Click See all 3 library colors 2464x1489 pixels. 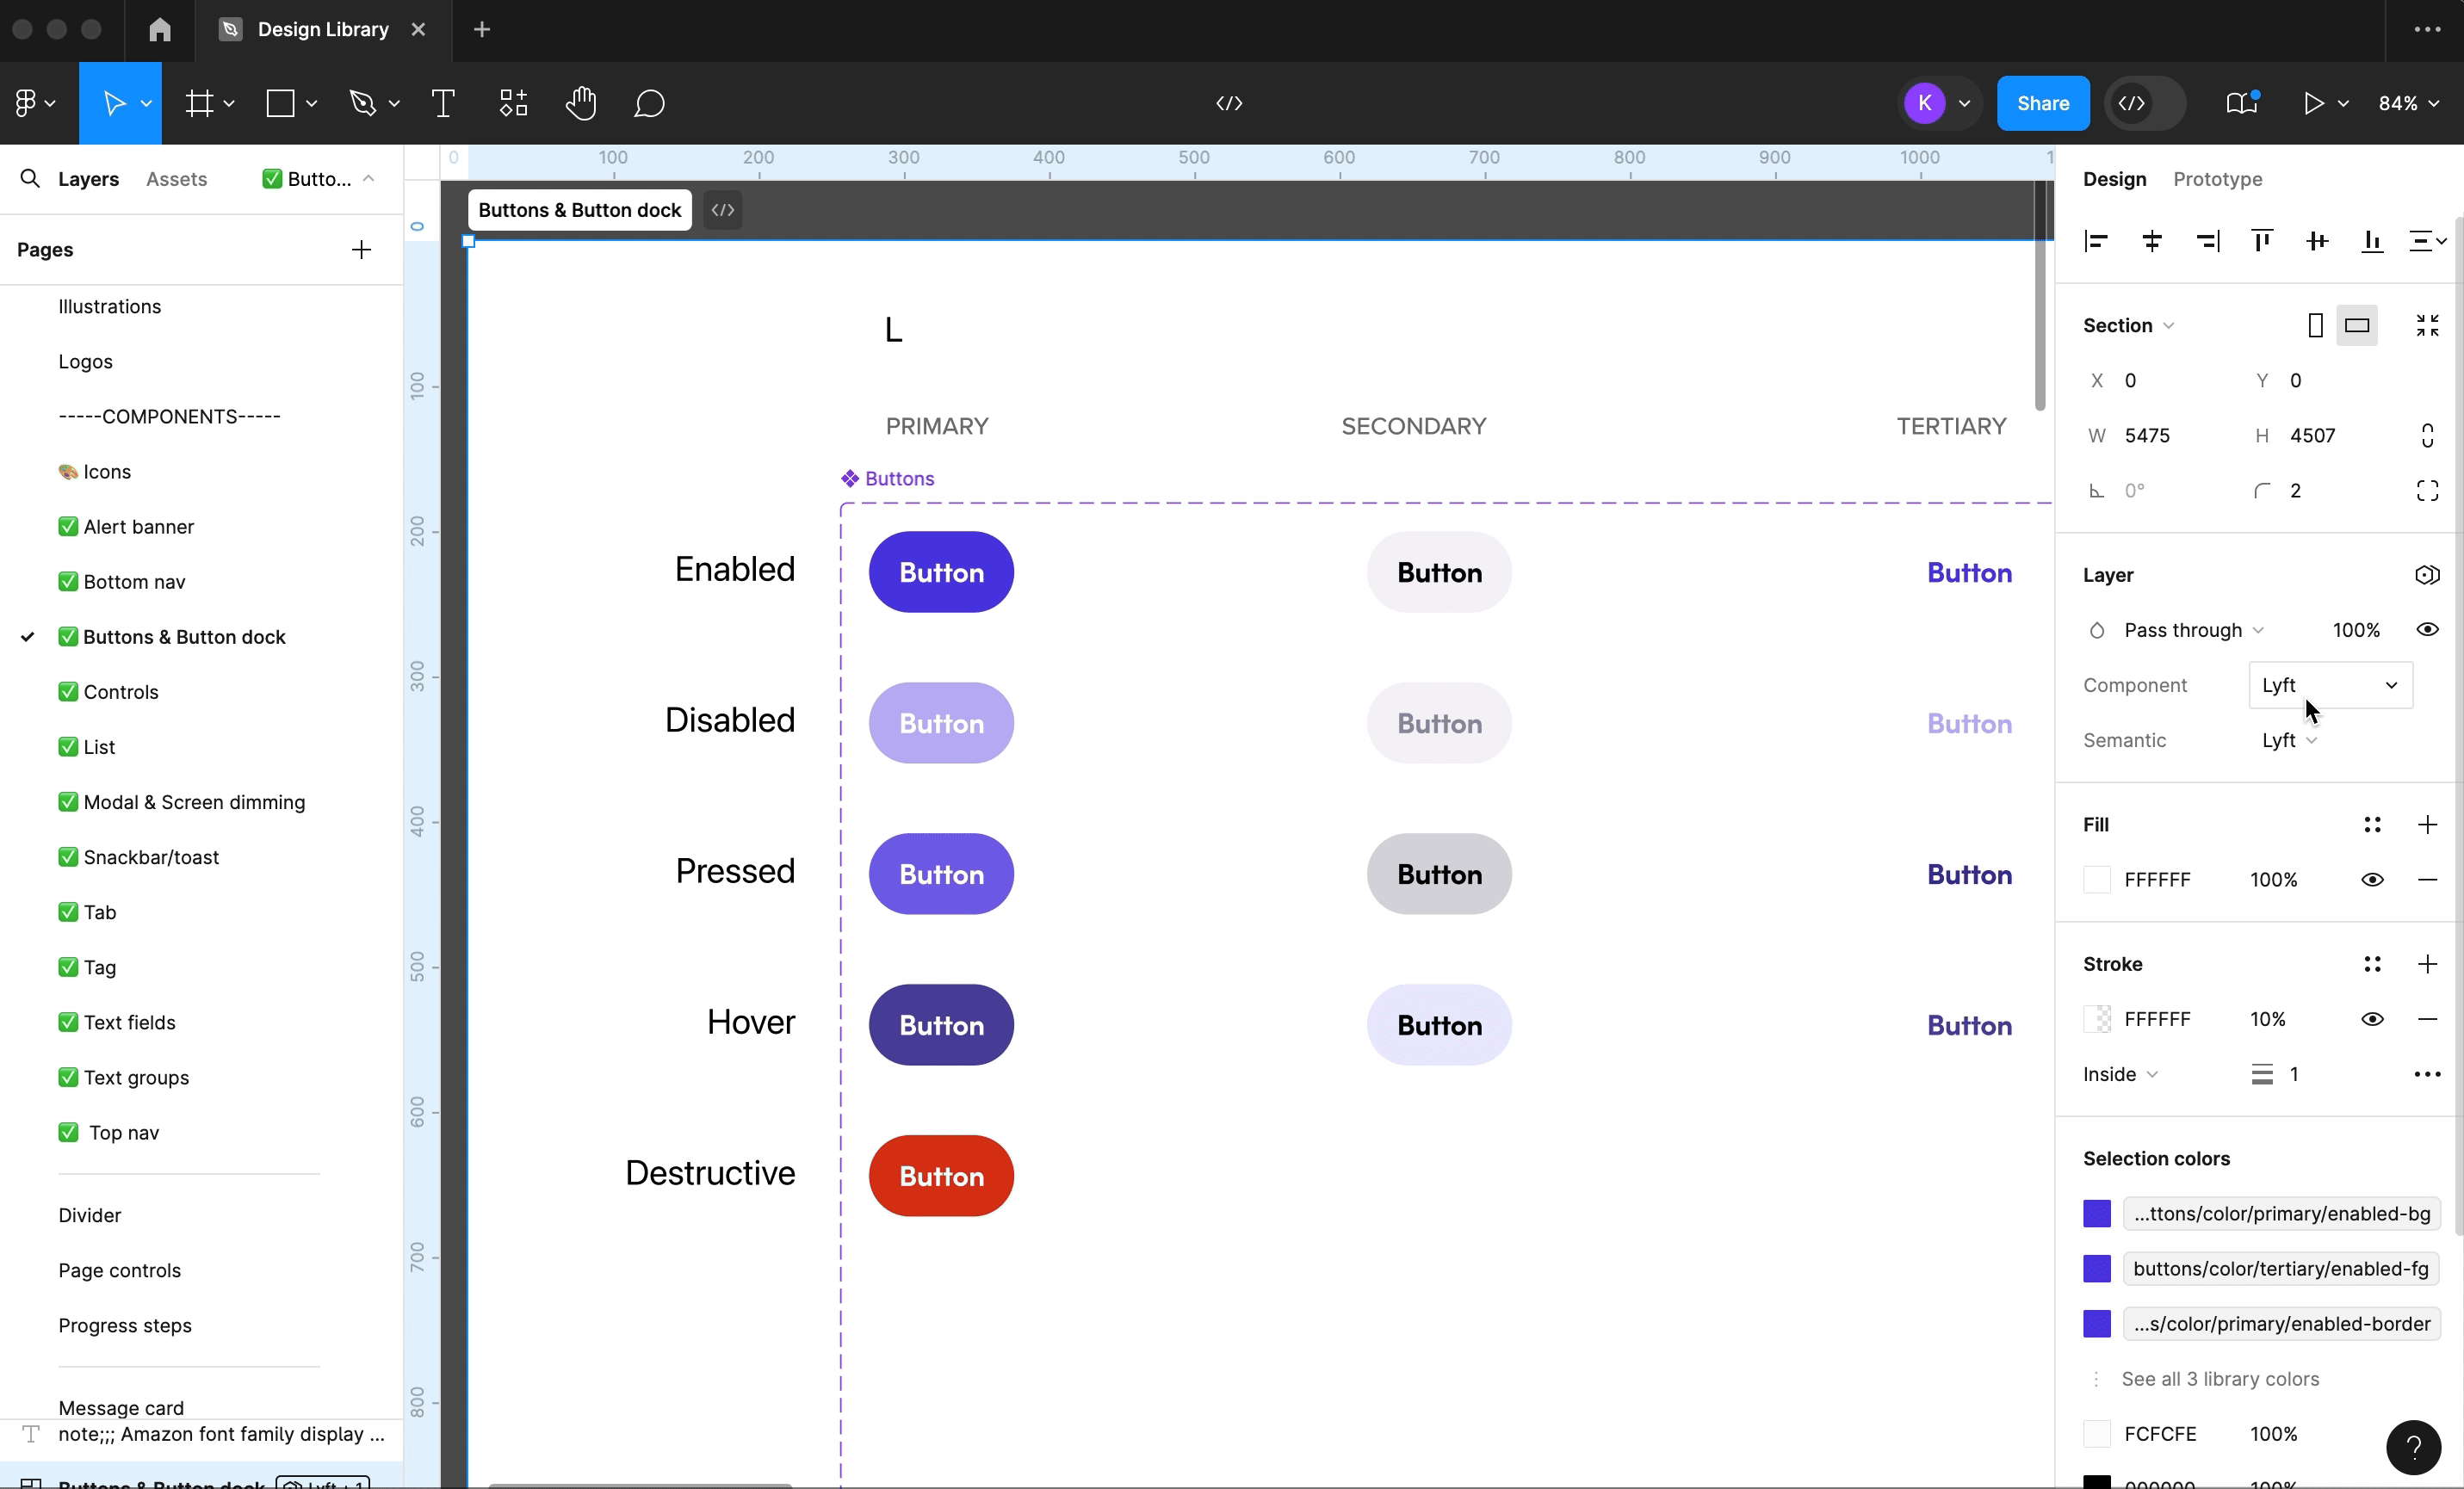click(2220, 1379)
